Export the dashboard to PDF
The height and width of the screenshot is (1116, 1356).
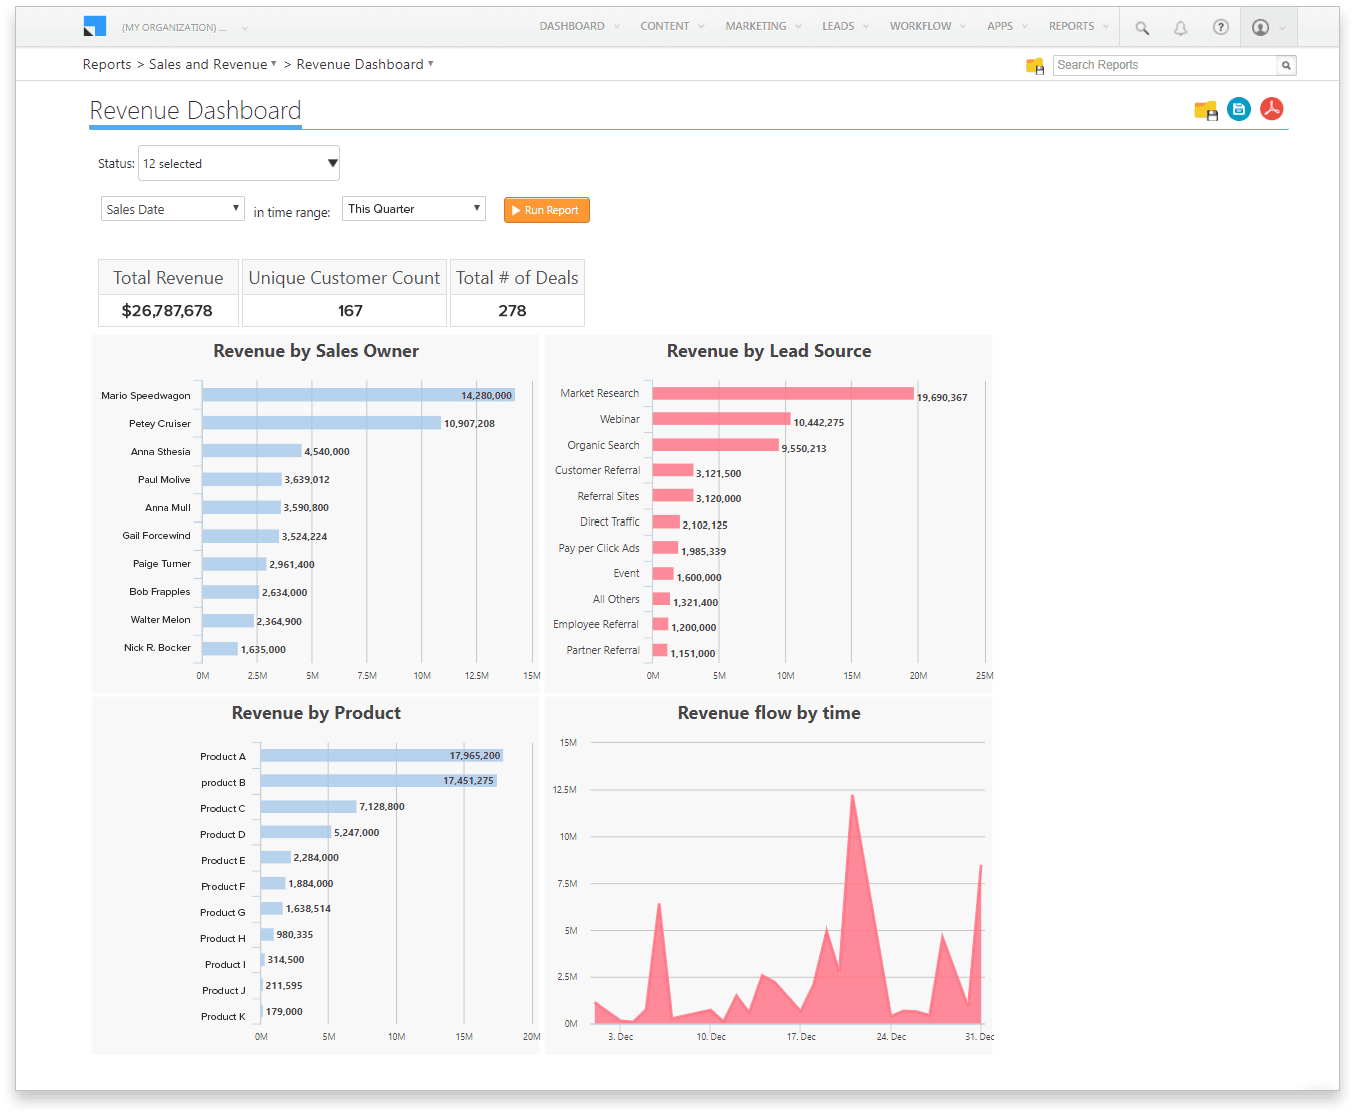1271,109
